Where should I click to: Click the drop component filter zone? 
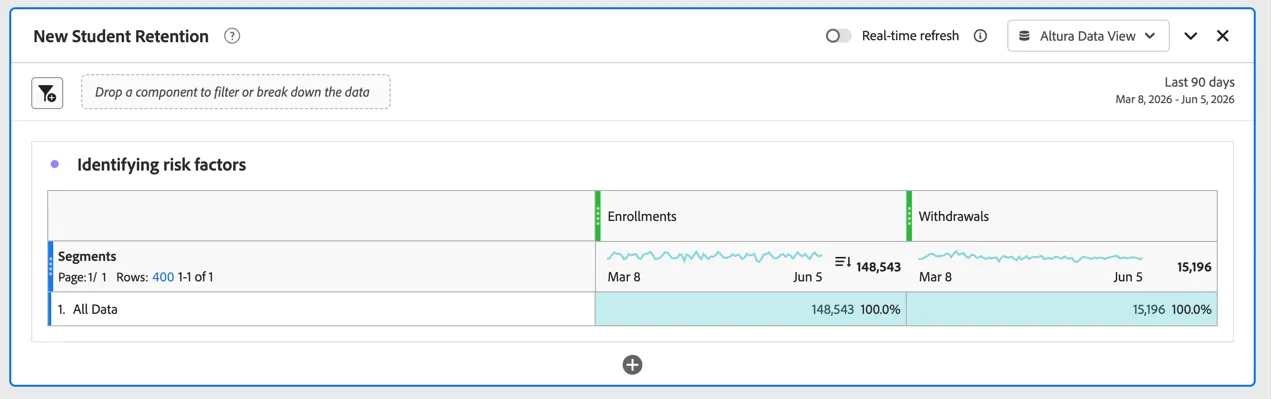(x=236, y=92)
